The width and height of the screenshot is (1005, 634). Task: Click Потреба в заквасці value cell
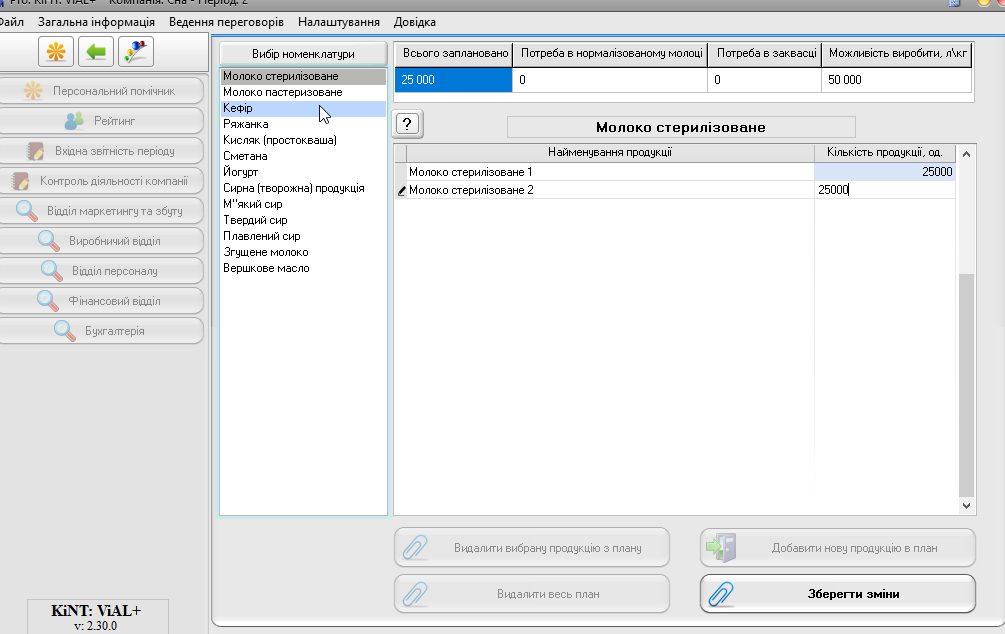[765, 80]
